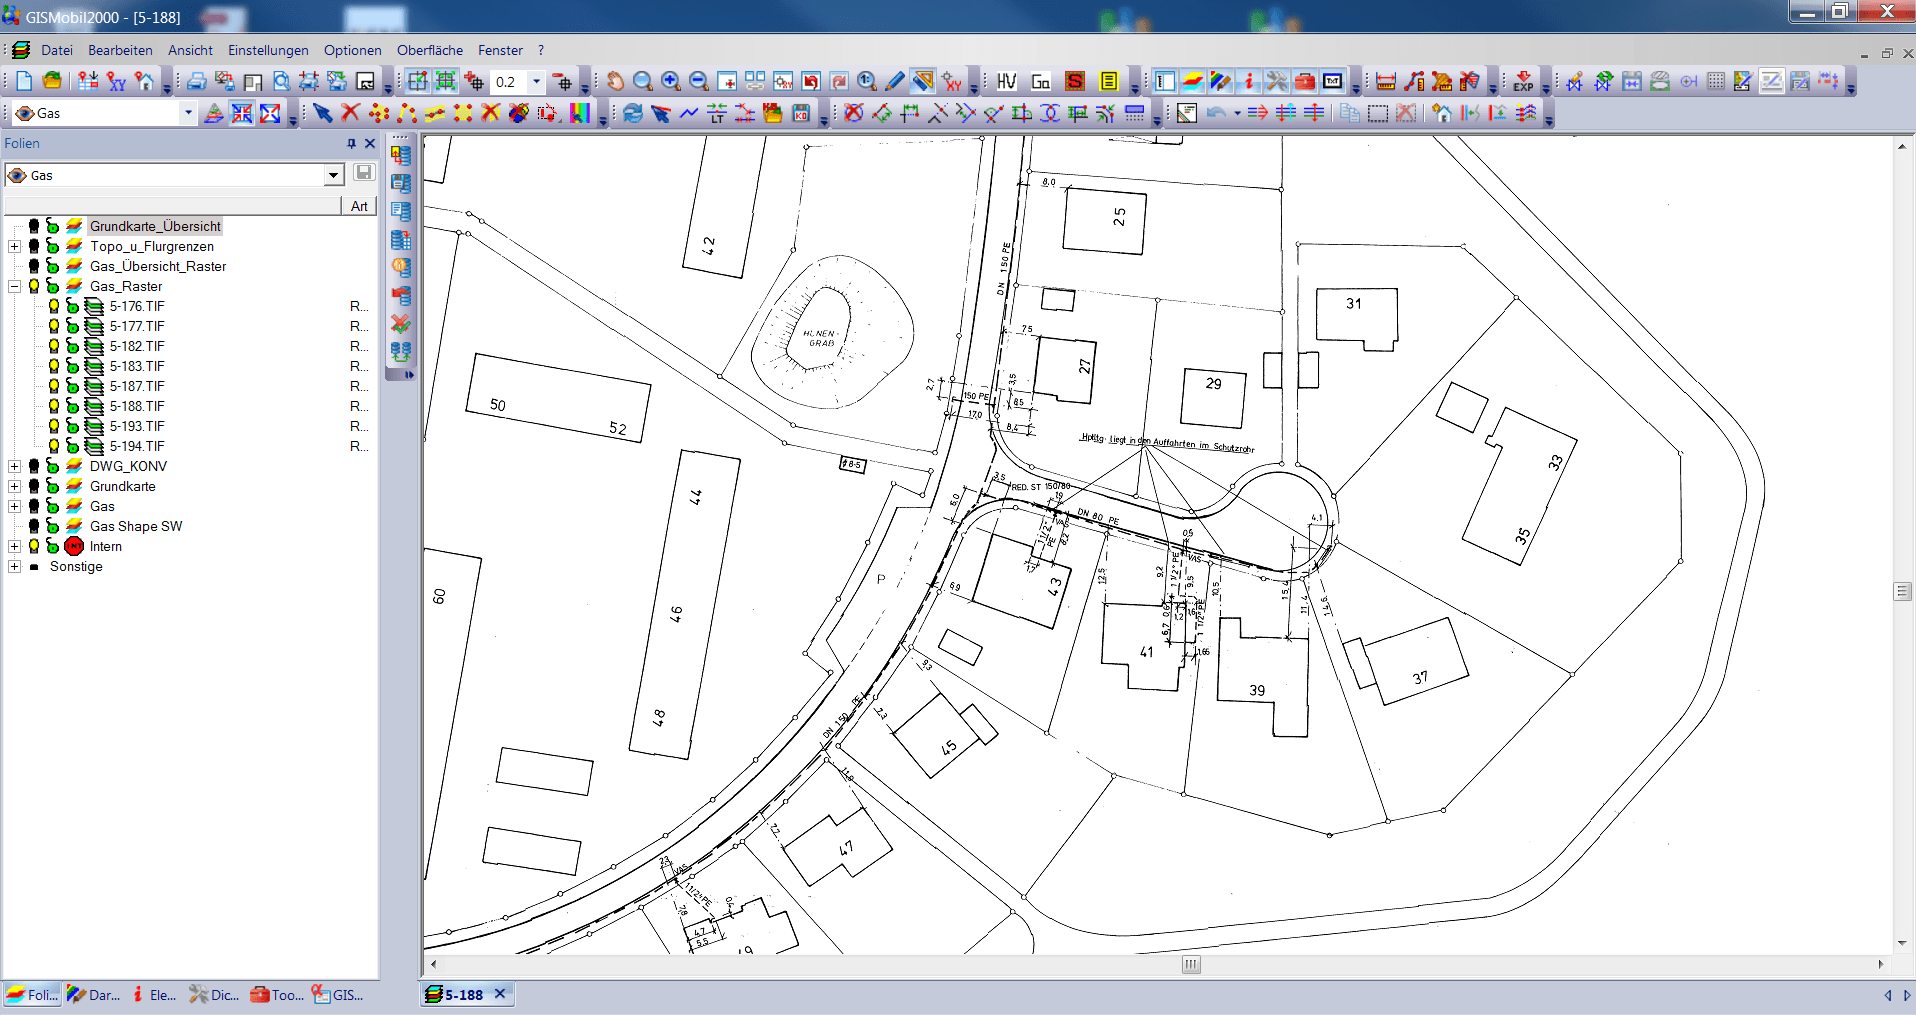
Task: Click the red toolbox icon
Action: pyautogui.click(x=1305, y=82)
